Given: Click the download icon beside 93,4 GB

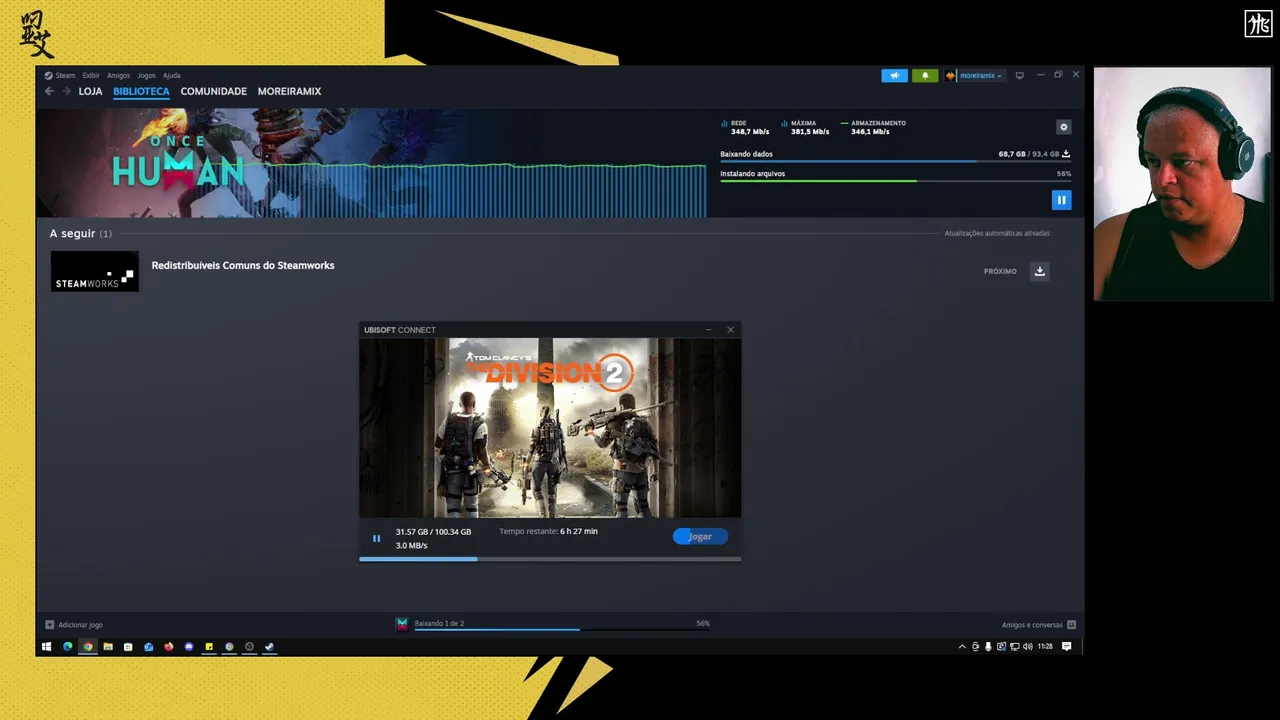Looking at the screenshot, I should pyautogui.click(x=1066, y=154).
